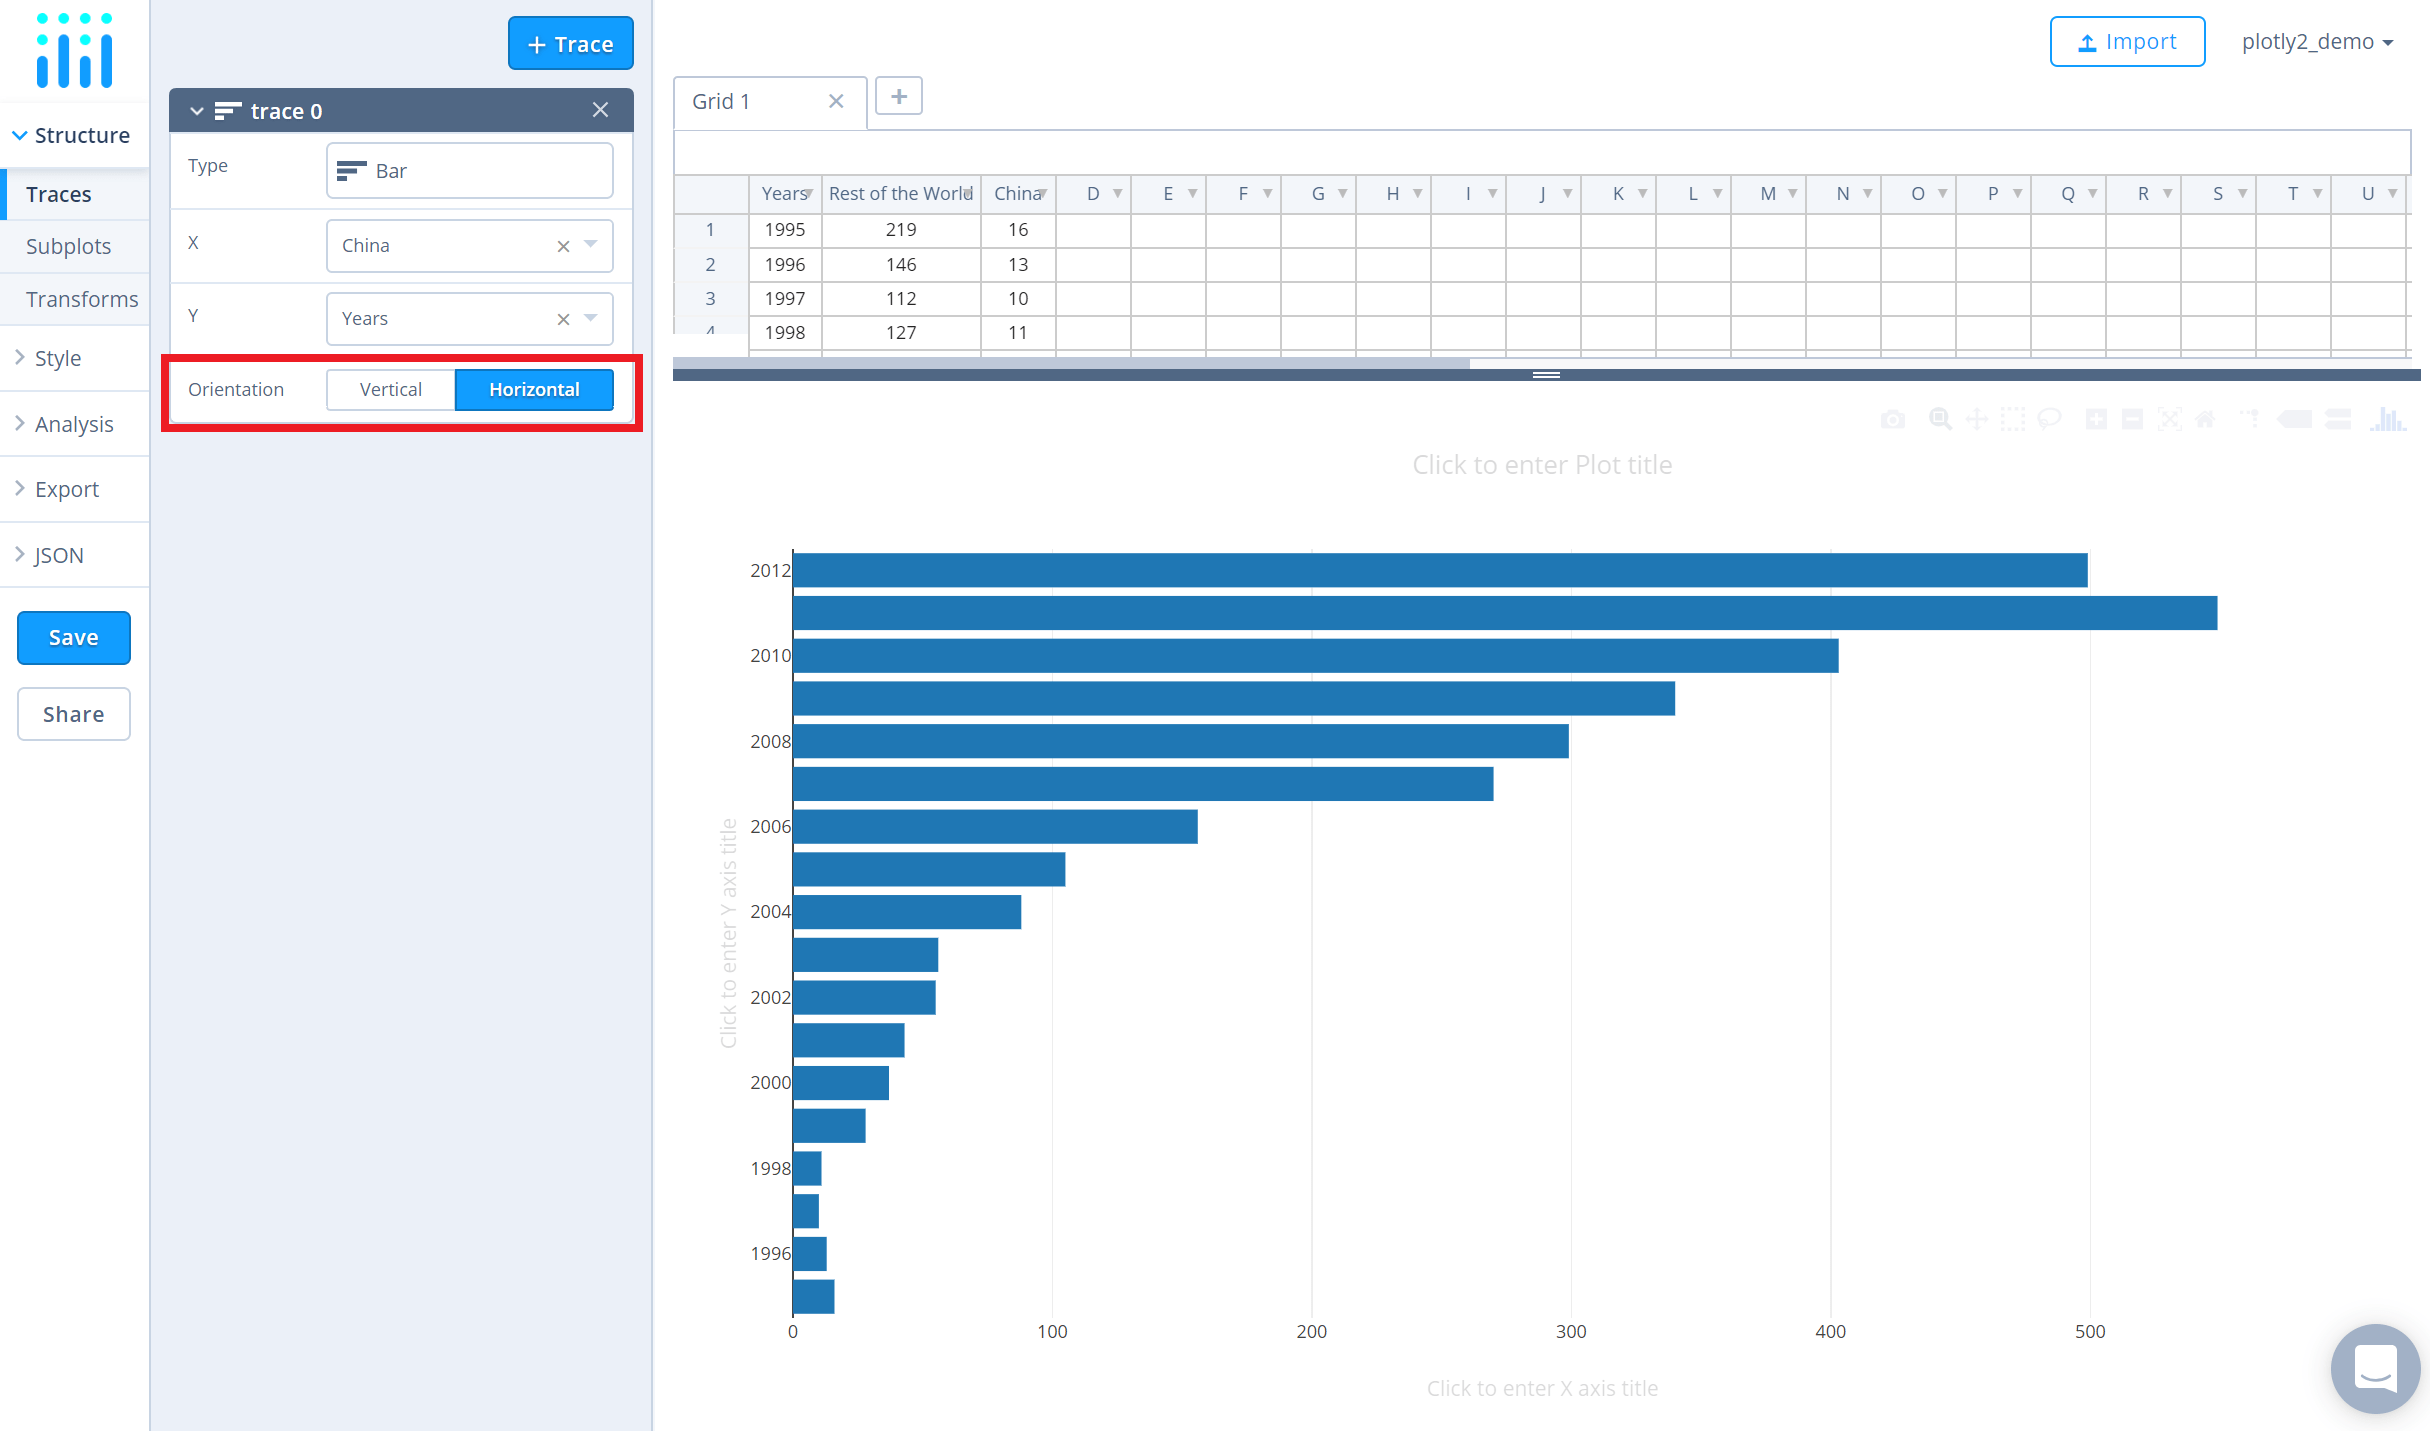Click the grid/plot divider handle
The width and height of the screenshot is (2430, 1431).
click(x=1546, y=375)
